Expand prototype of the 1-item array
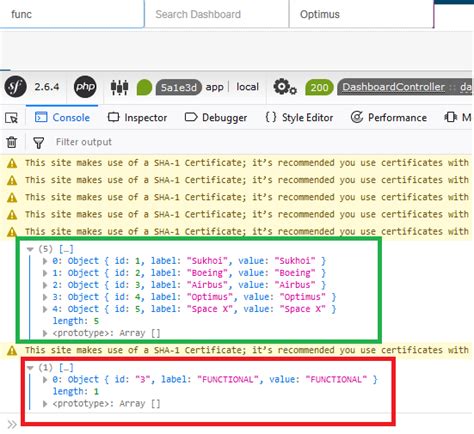Image resolution: width=474 pixels, height=434 pixels. 45,404
